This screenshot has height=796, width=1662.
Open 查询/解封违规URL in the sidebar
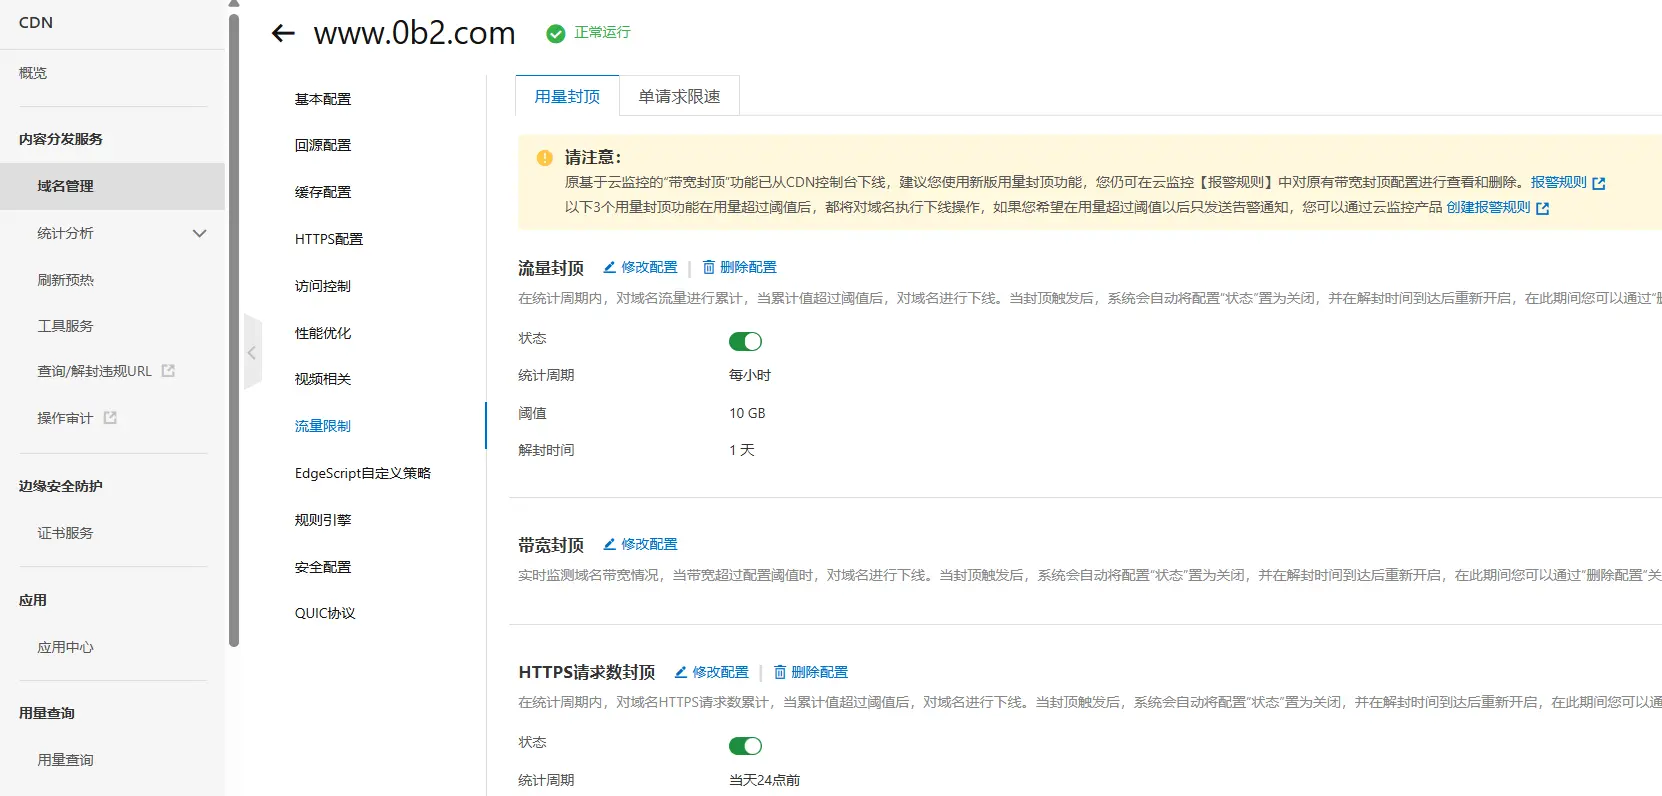point(94,371)
